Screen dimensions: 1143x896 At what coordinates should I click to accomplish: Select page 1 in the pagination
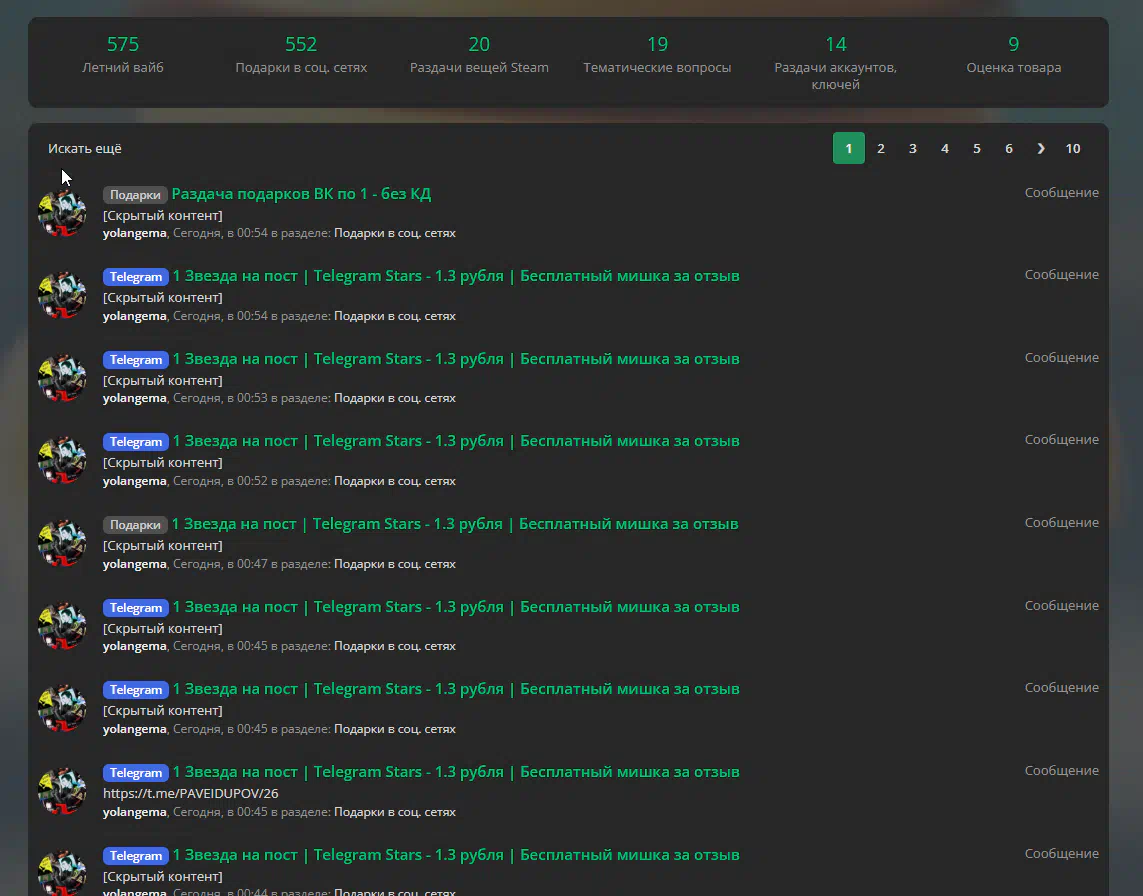pyautogui.click(x=849, y=148)
